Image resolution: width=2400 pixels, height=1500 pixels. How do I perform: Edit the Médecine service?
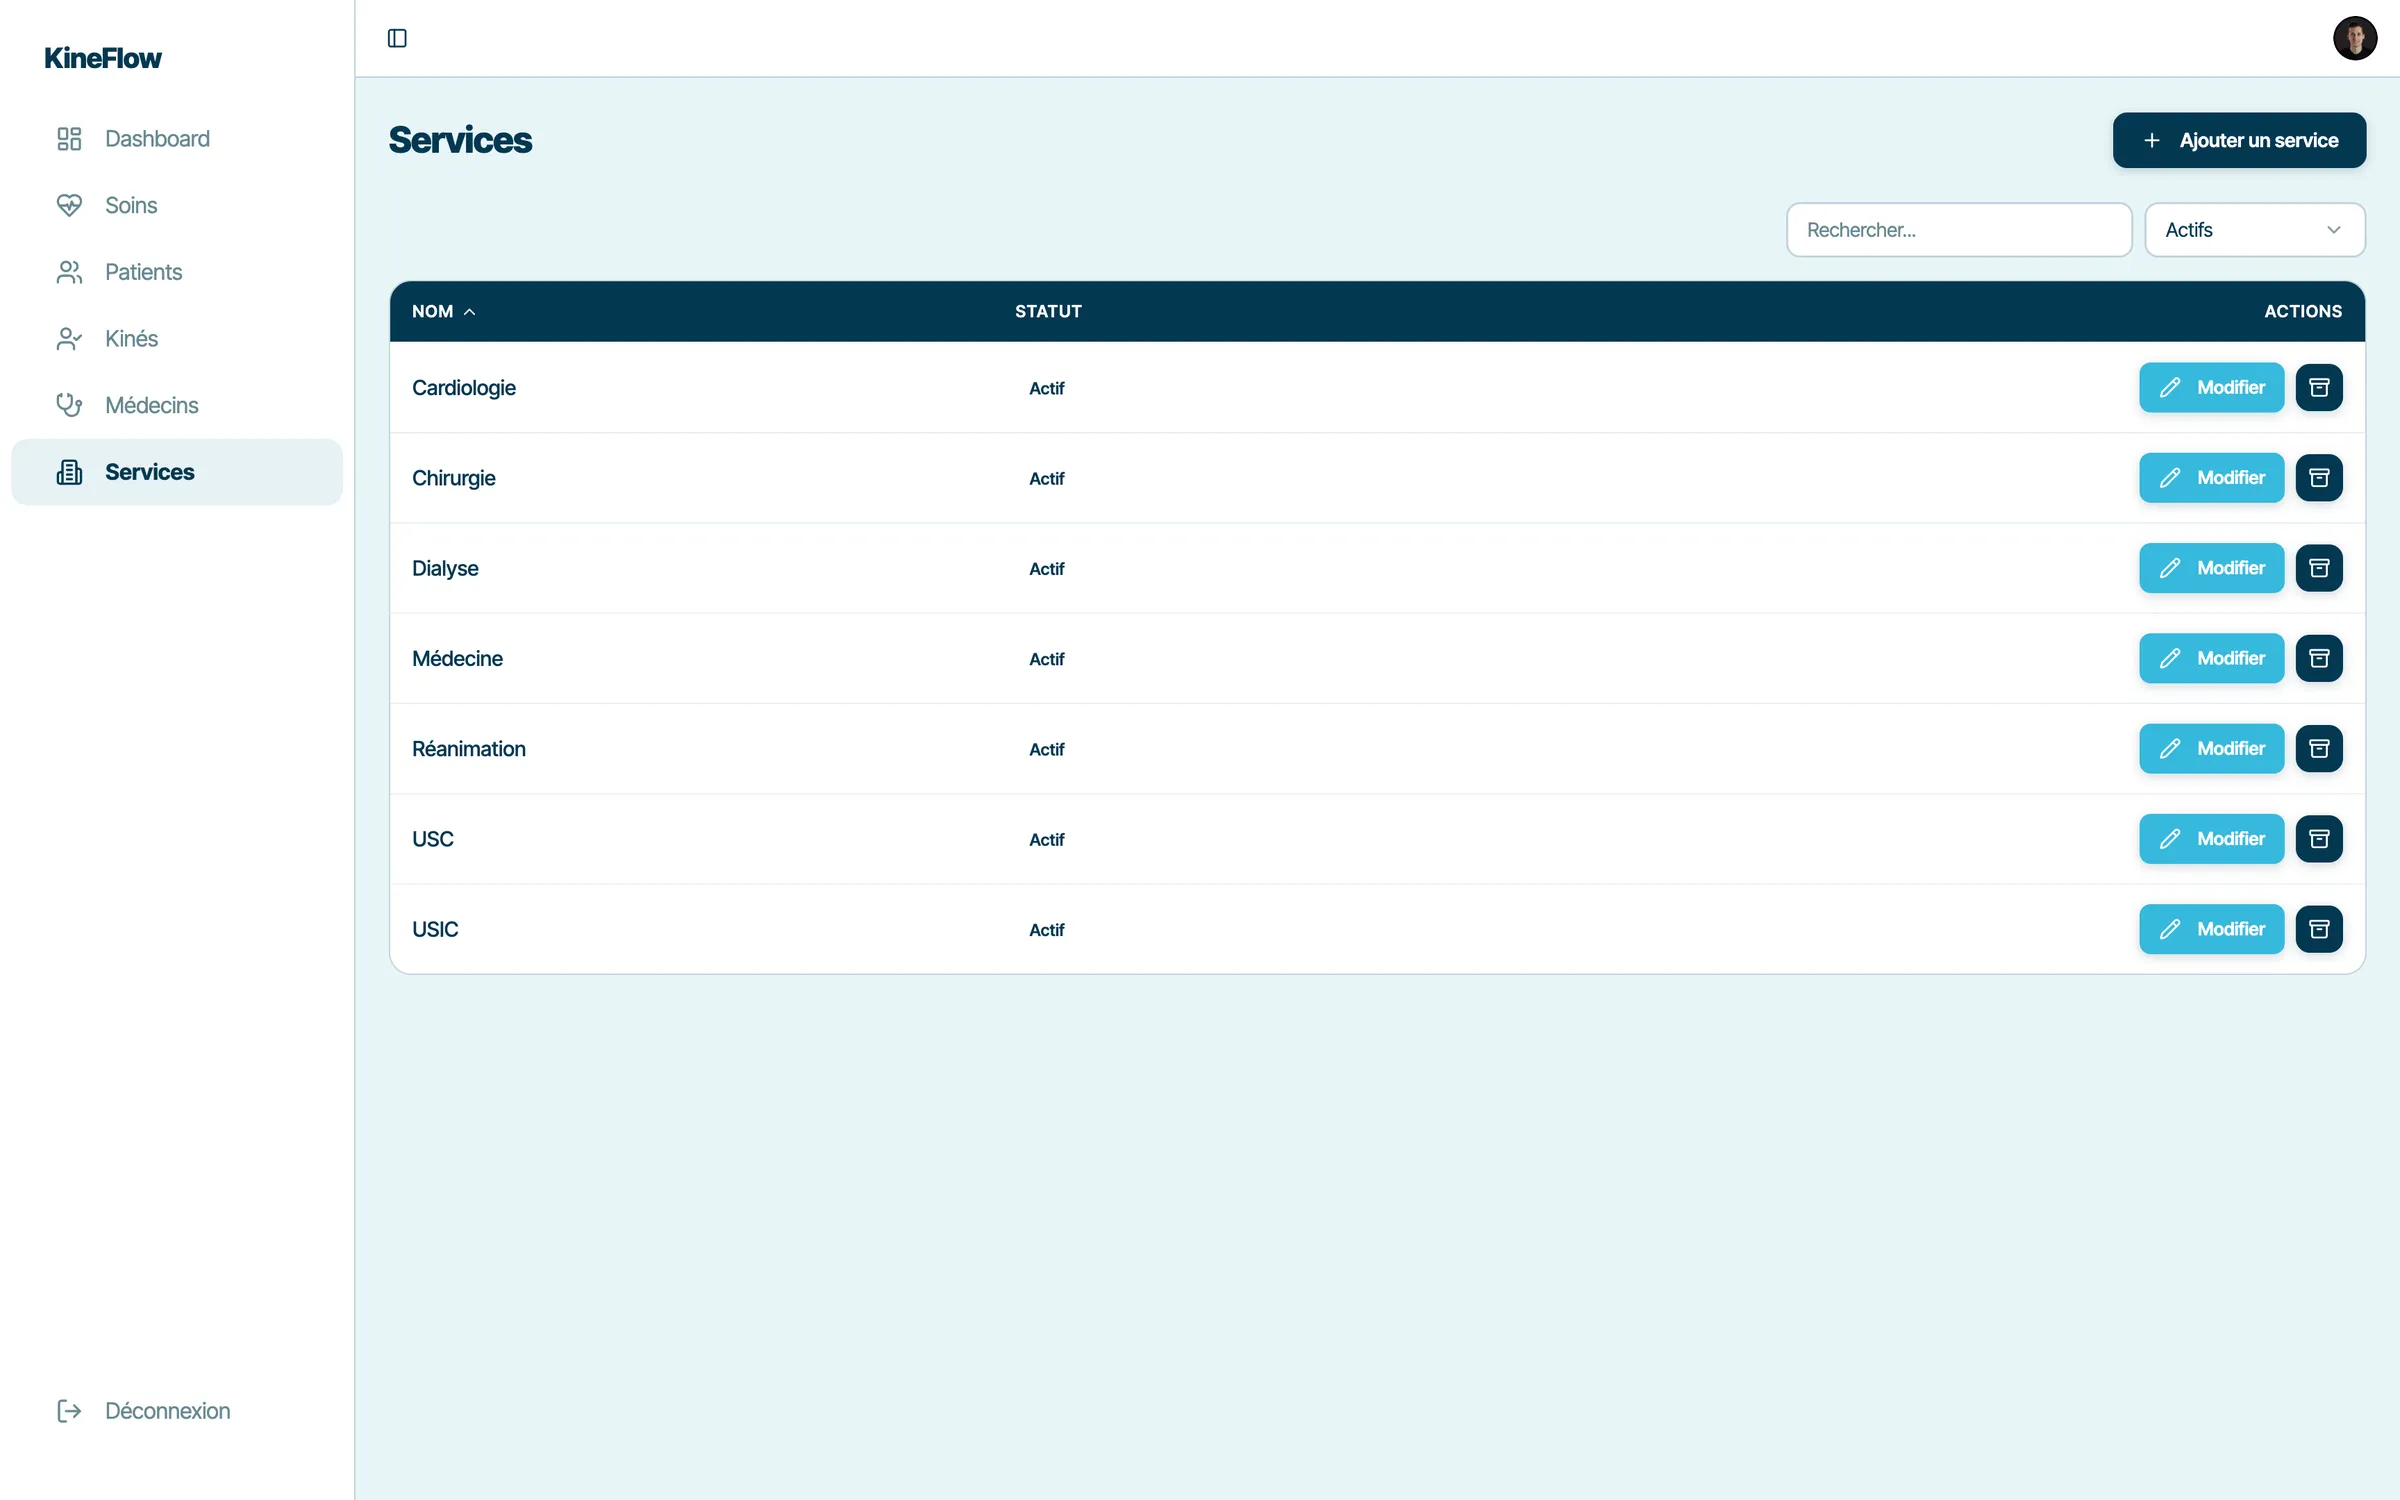click(x=2211, y=658)
